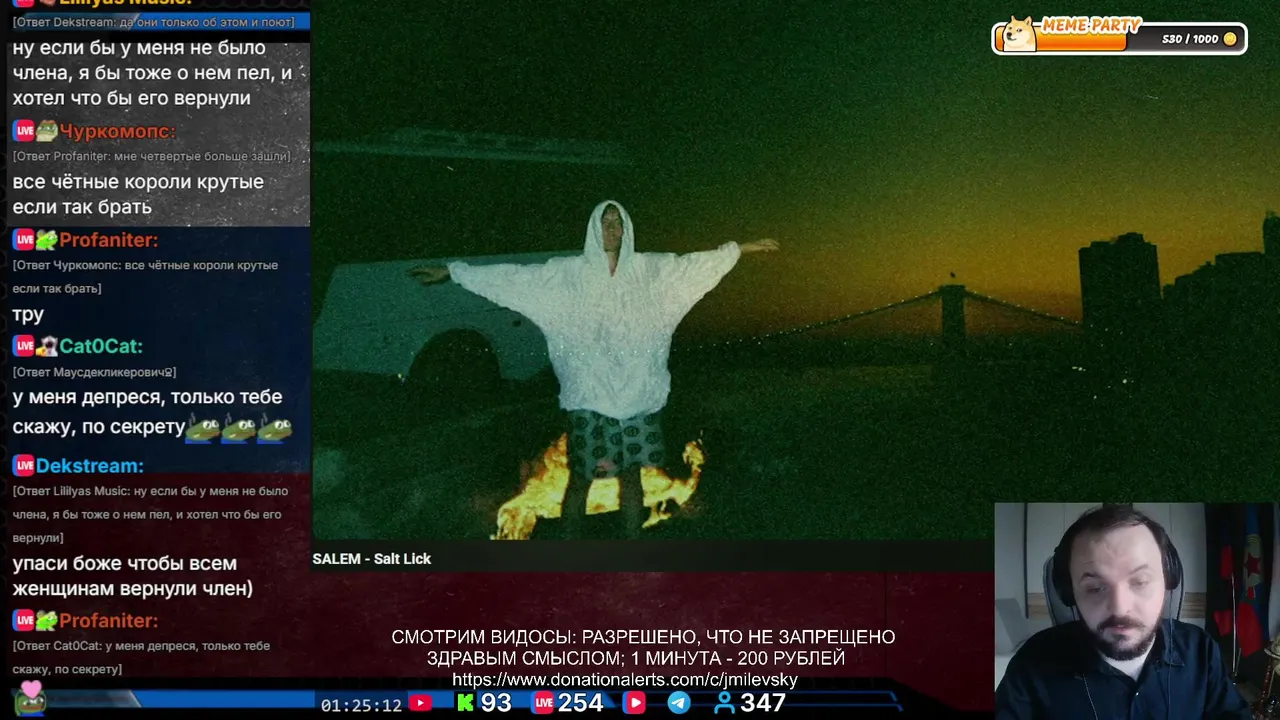Click the pink heart frog emote in corner
The width and height of the screenshot is (1280, 720).
coord(30,696)
